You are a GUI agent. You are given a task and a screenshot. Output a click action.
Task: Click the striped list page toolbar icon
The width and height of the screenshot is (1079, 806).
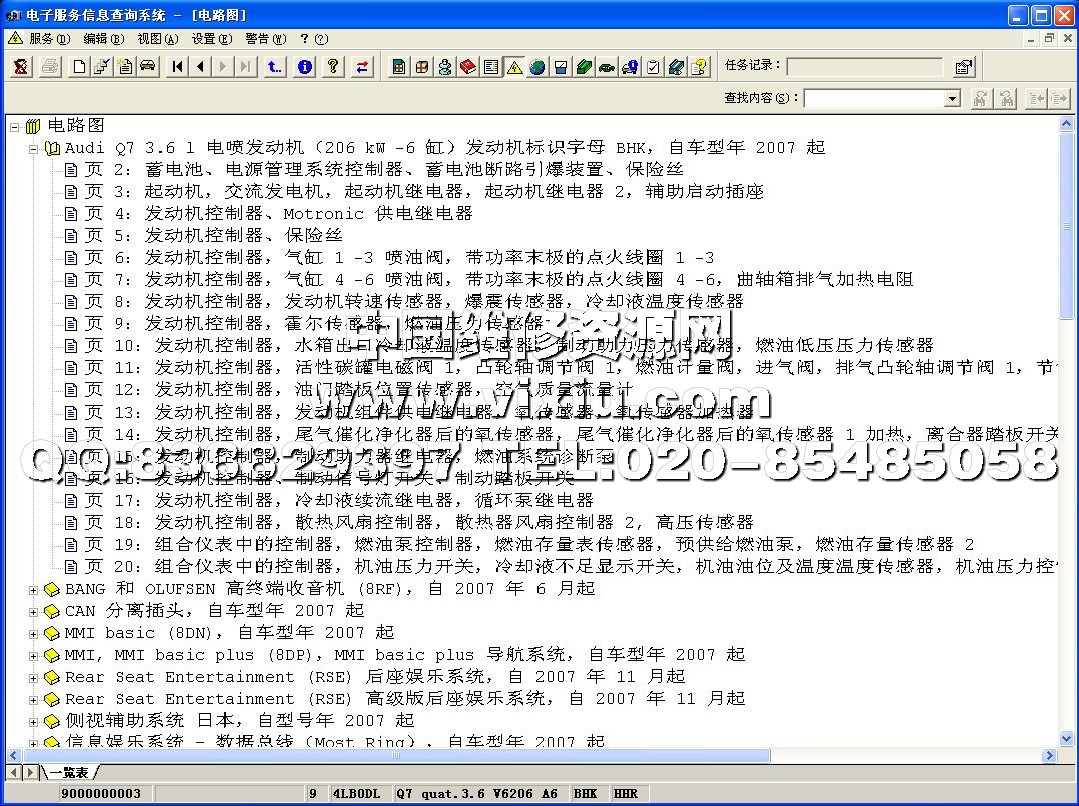[x=491, y=67]
